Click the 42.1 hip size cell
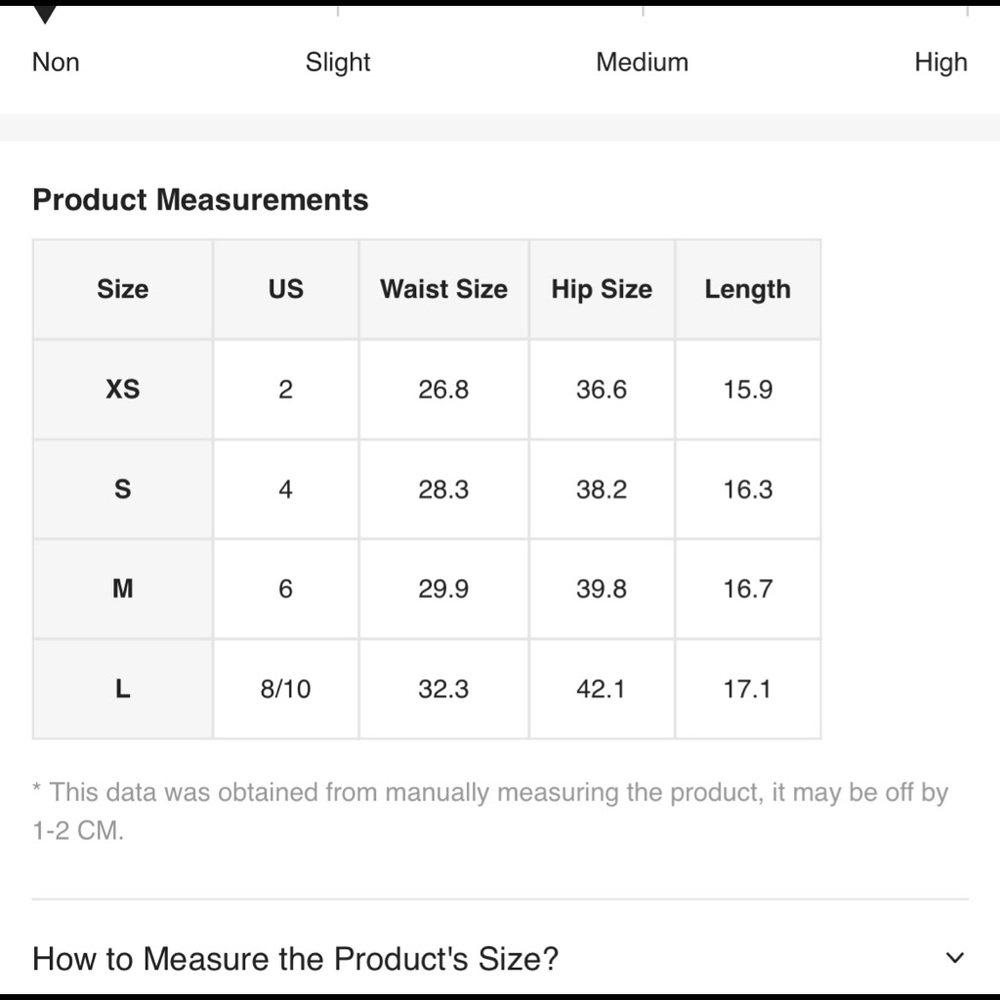Image resolution: width=1000 pixels, height=1000 pixels. [x=602, y=689]
